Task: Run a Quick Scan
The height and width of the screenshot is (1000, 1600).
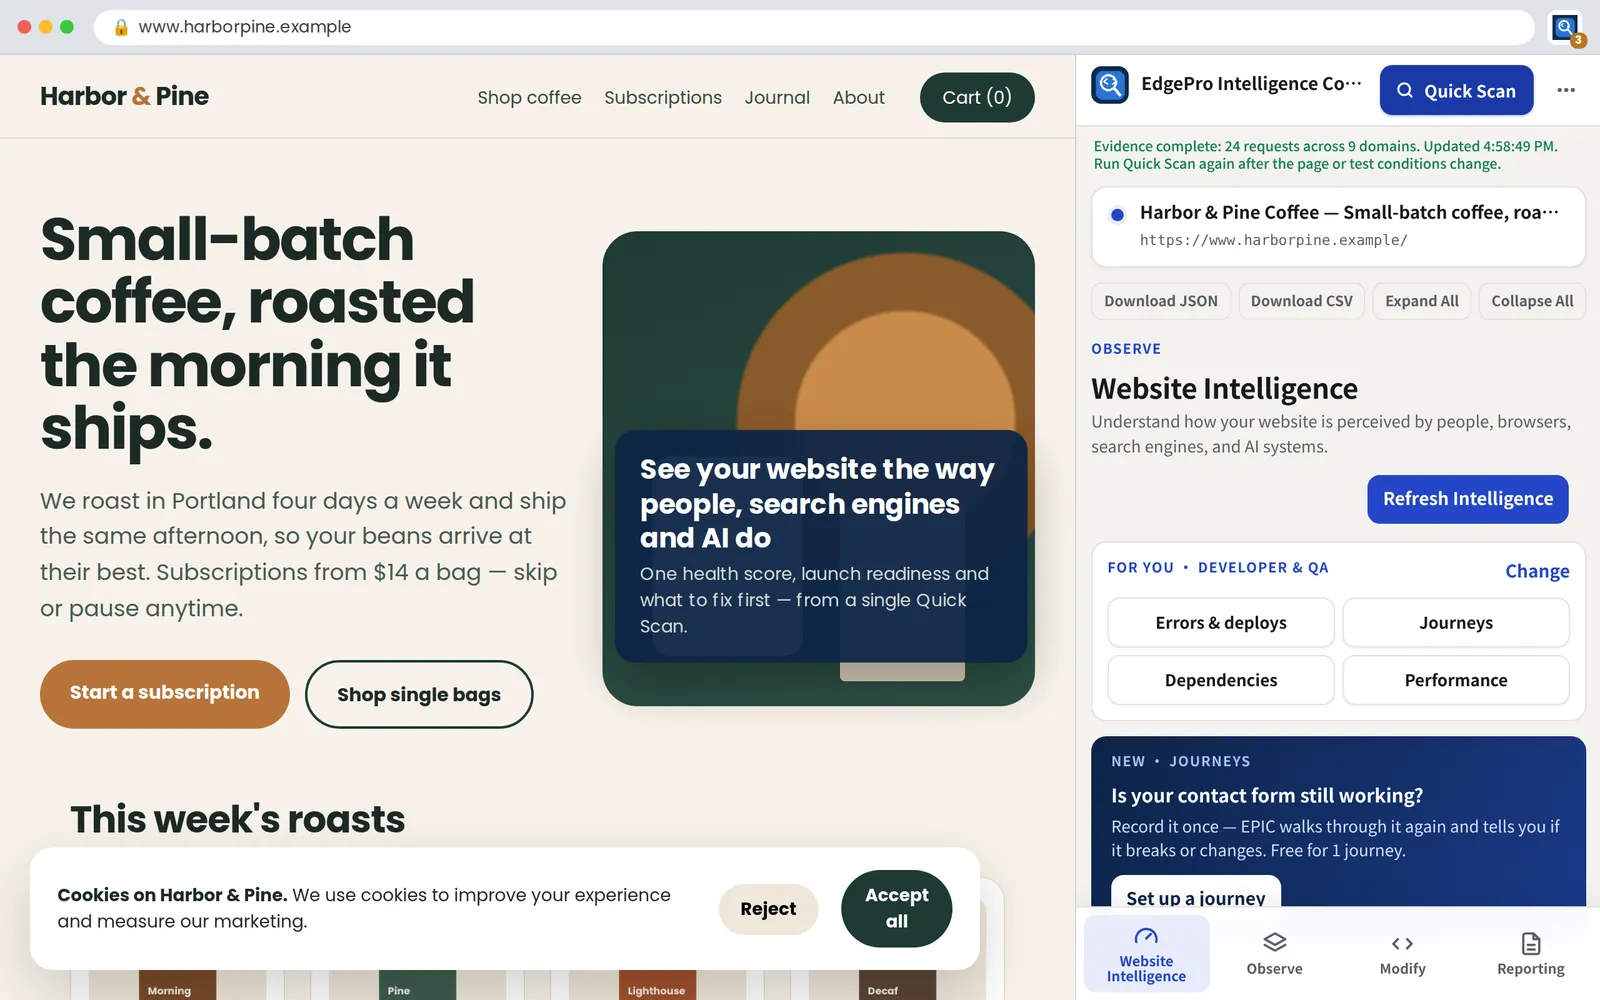Action: tap(1456, 90)
